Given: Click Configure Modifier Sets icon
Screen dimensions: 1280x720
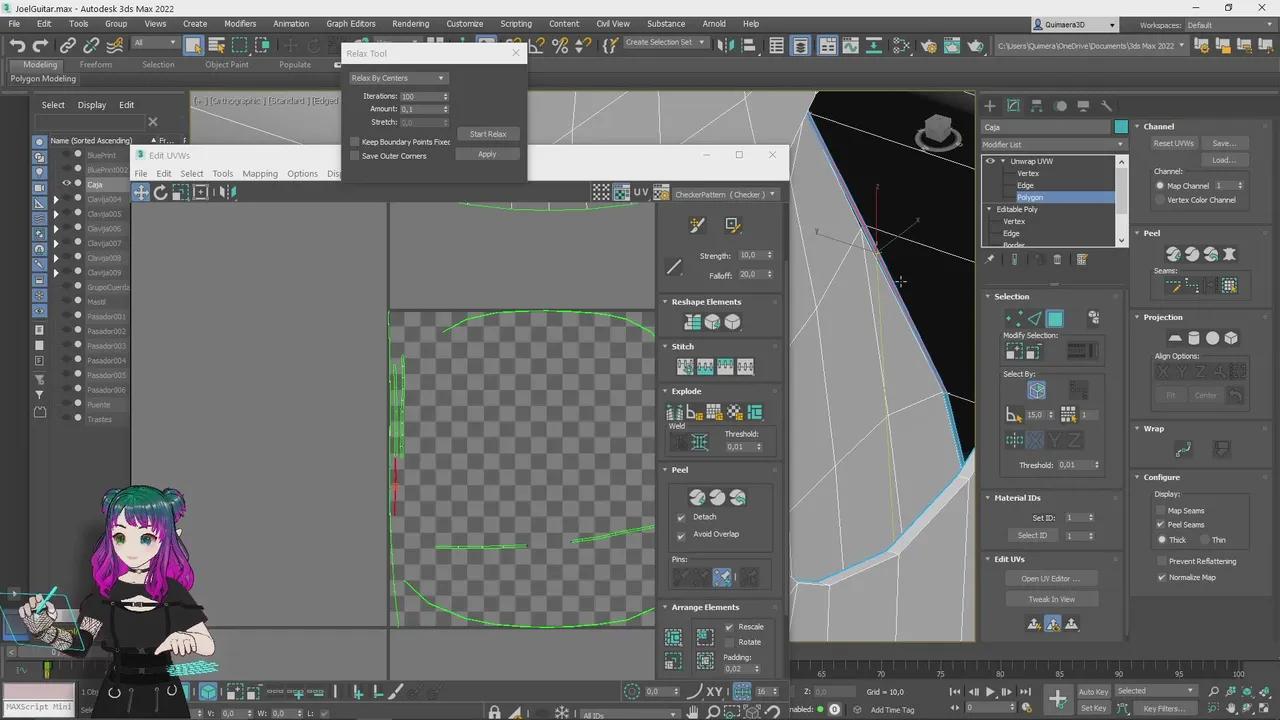Looking at the screenshot, I should 1081,260.
